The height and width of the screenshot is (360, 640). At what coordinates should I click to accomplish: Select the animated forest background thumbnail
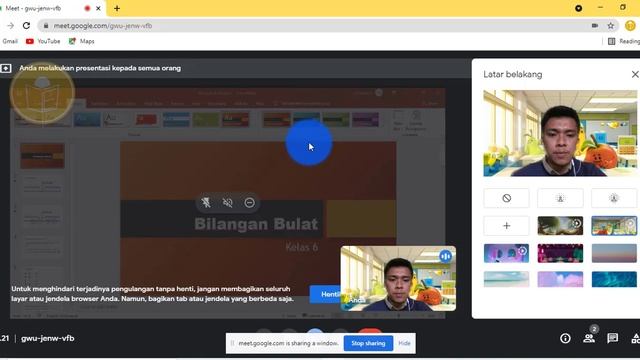pos(560,226)
